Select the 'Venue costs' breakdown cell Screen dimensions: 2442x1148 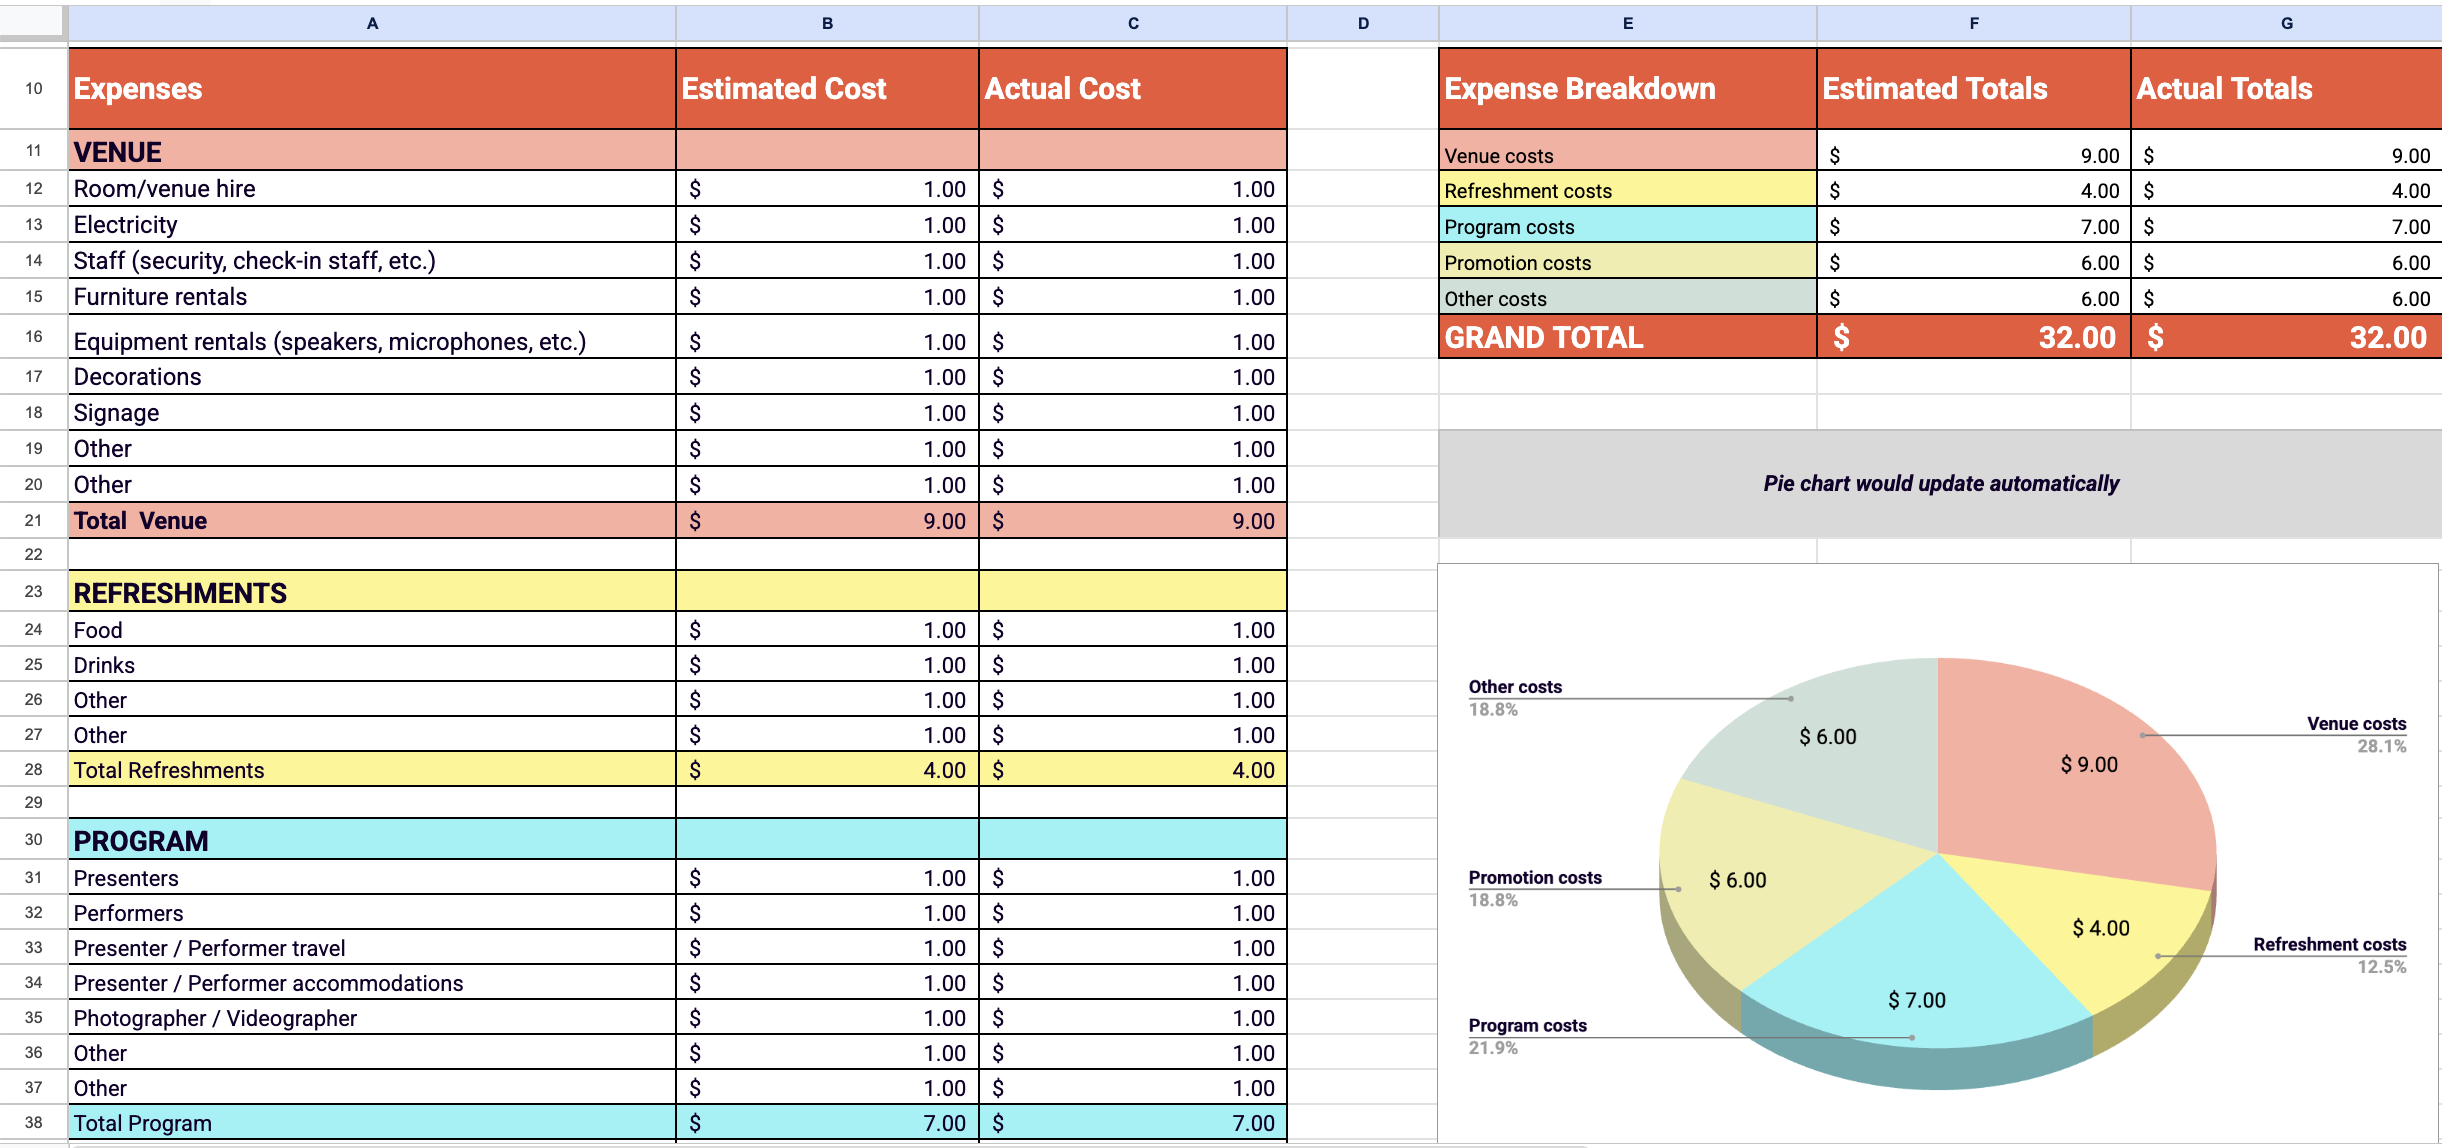click(1628, 151)
